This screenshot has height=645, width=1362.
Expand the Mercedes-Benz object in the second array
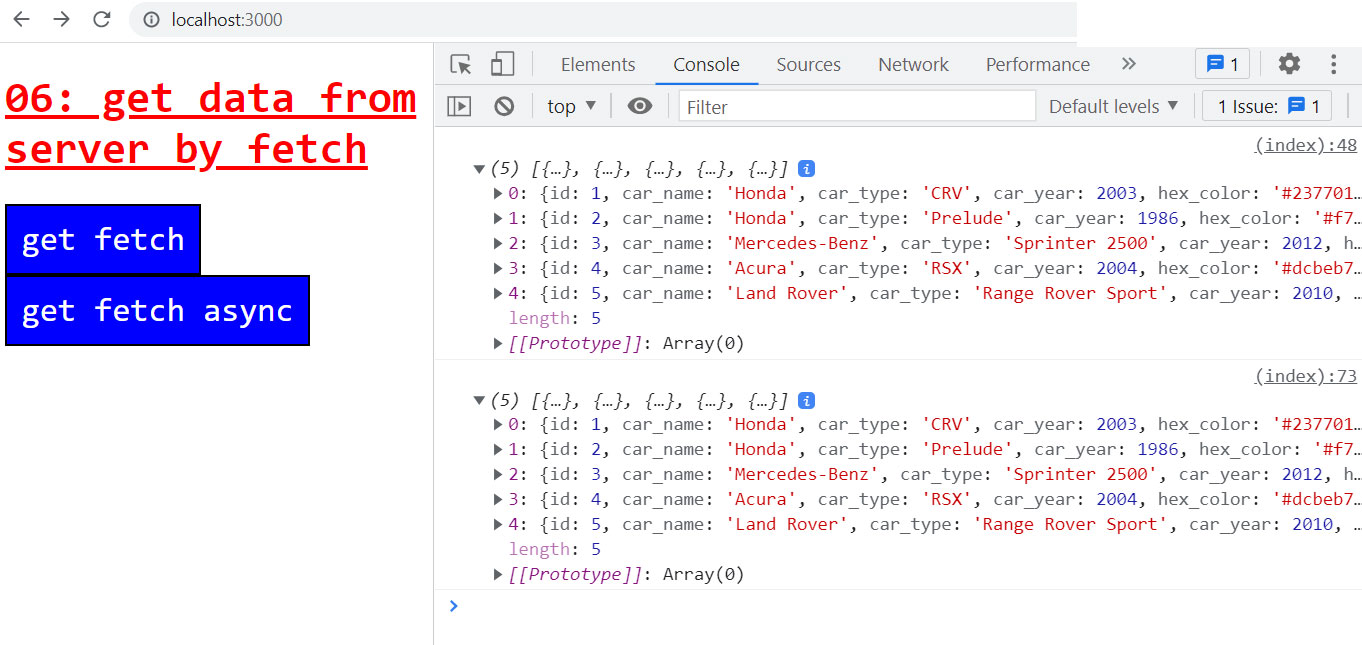[498, 475]
